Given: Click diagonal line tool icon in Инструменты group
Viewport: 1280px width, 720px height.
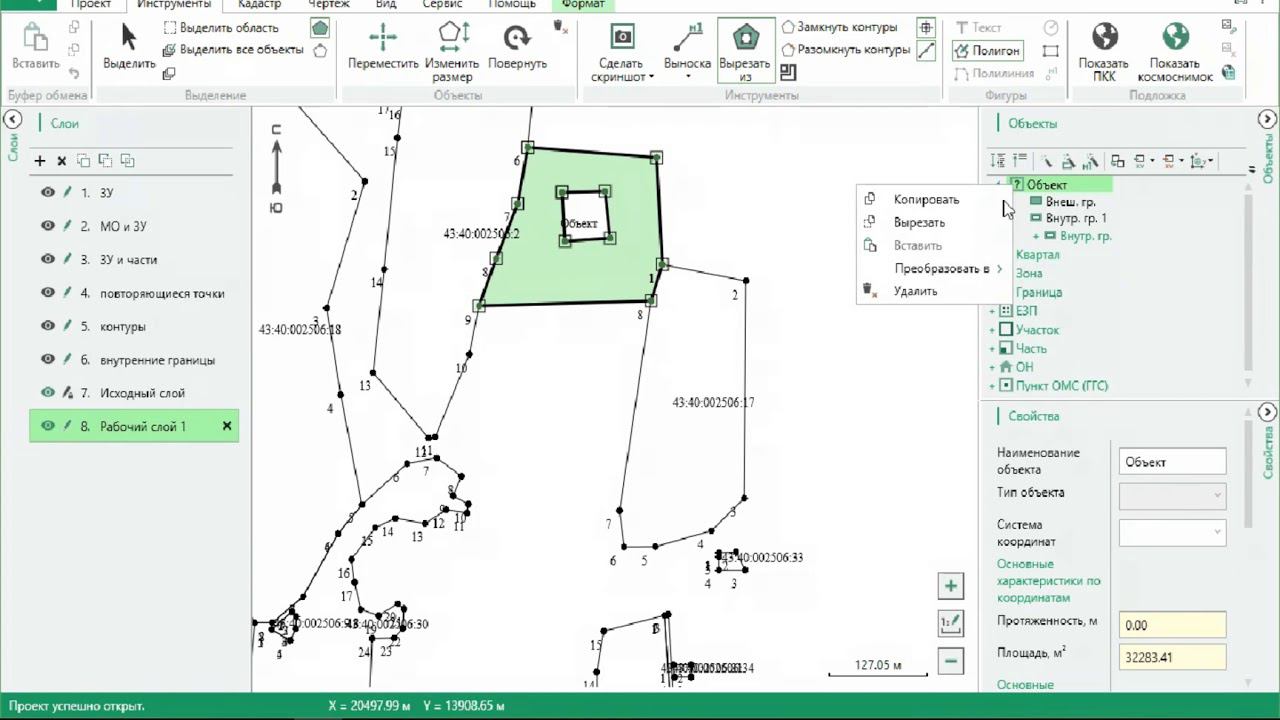Looking at the screenshot, I should point(926,50).
